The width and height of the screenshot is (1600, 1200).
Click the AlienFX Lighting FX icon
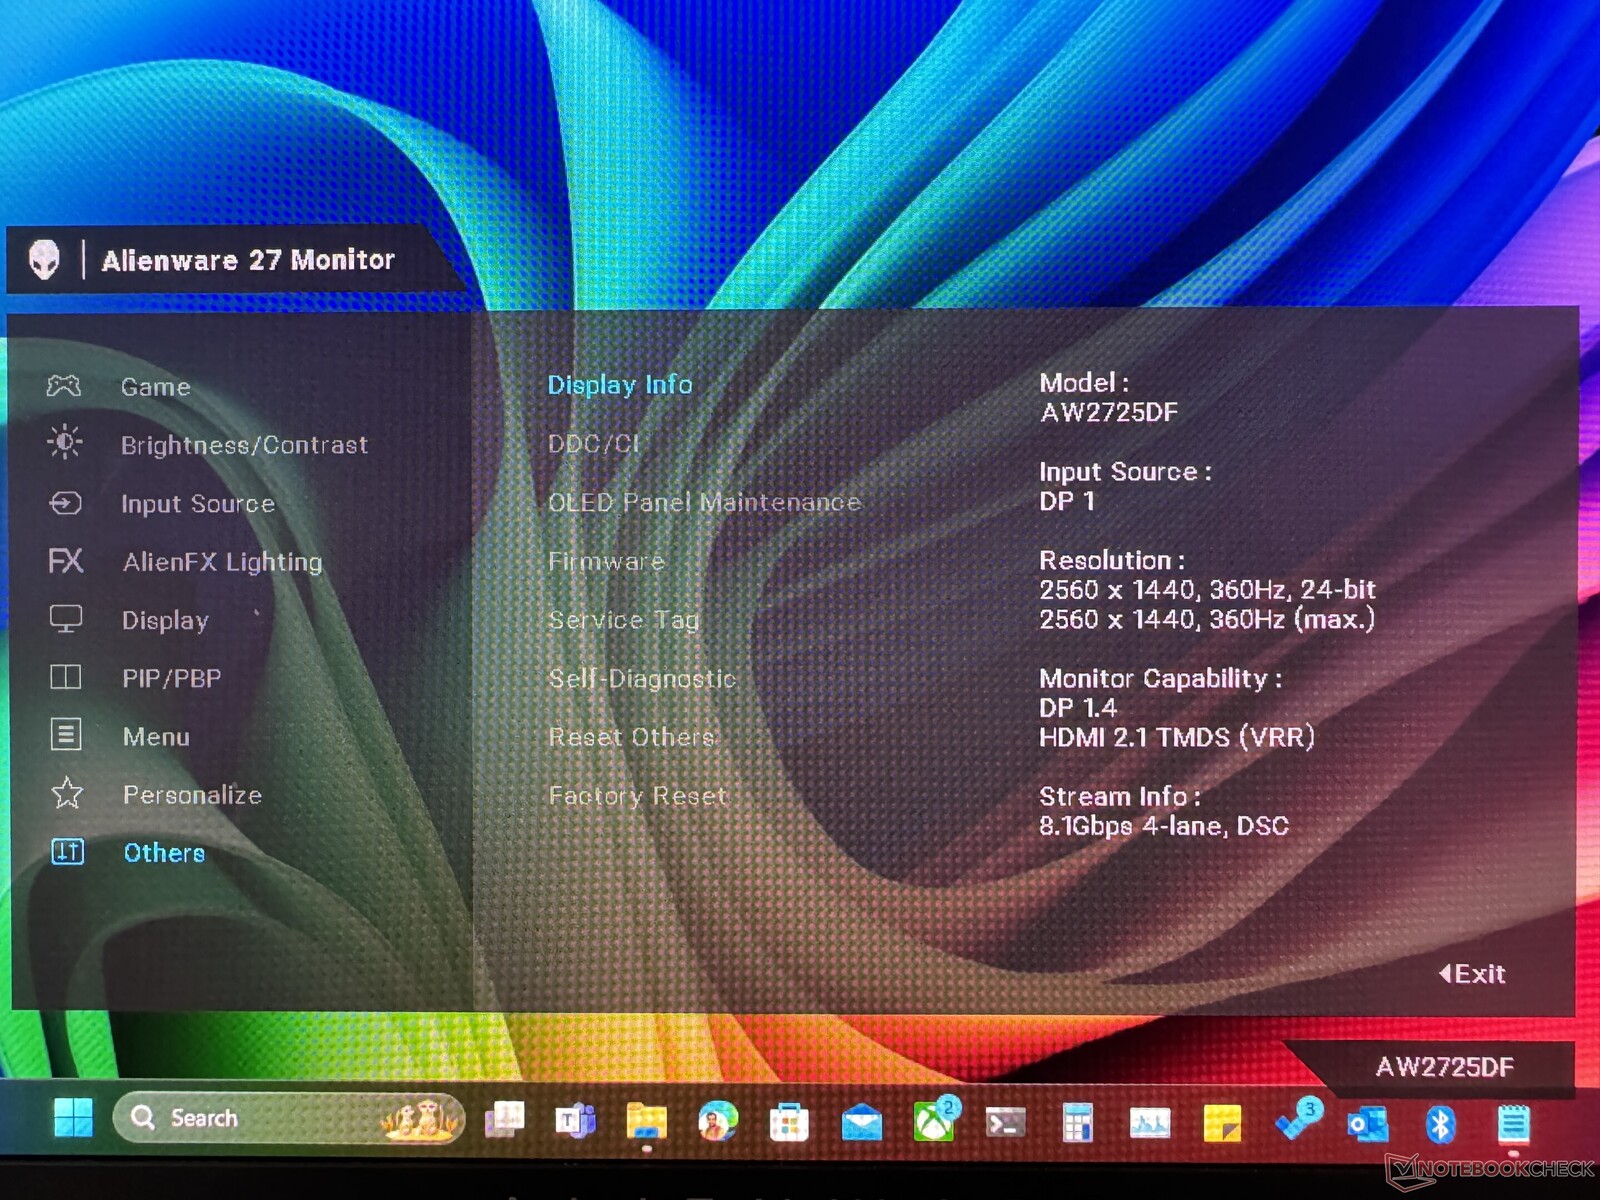click(66, 560)
